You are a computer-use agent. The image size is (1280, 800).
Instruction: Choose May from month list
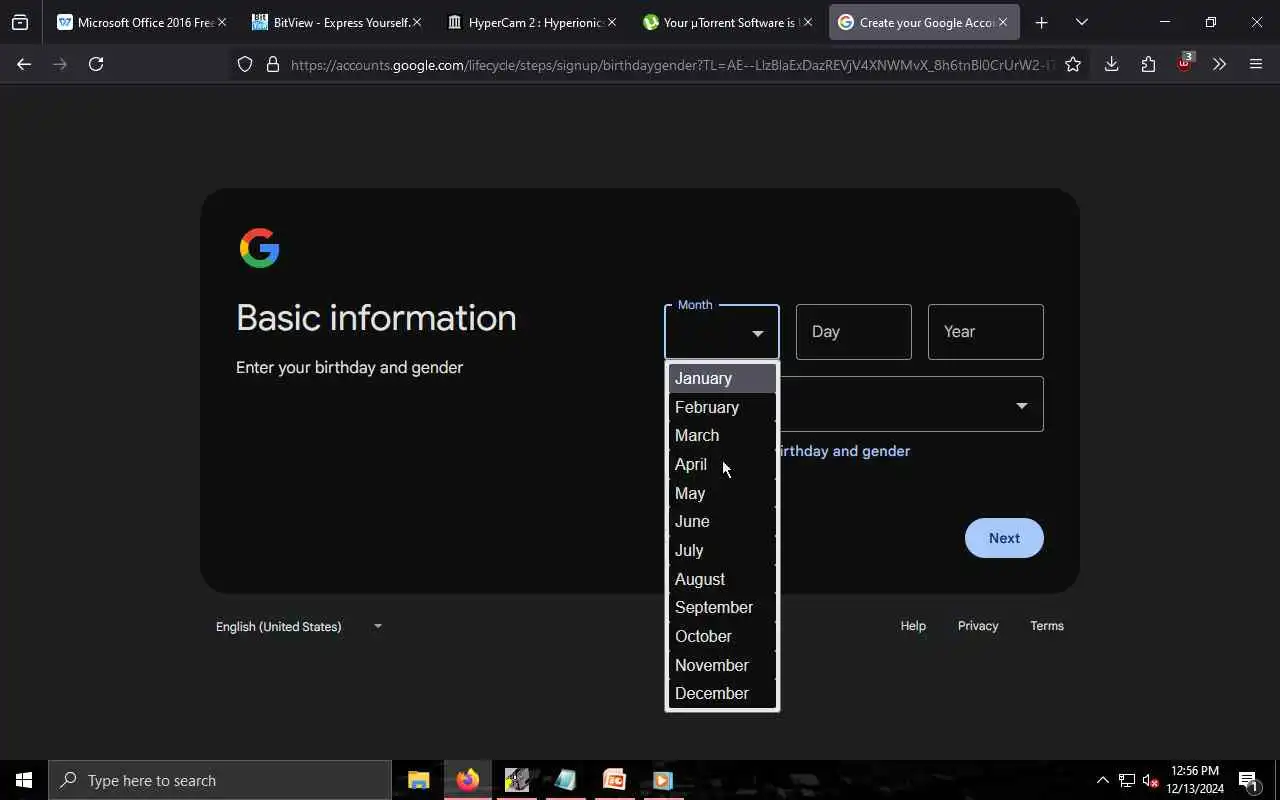721,493
